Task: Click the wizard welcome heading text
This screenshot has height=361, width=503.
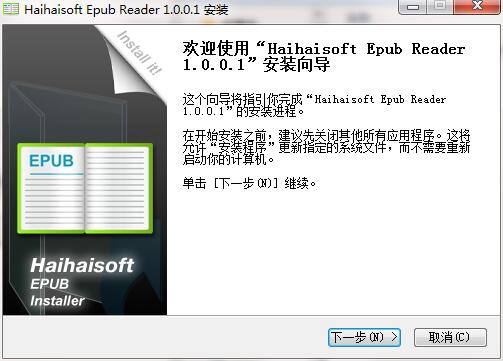Action: click(x=323, y=56)
